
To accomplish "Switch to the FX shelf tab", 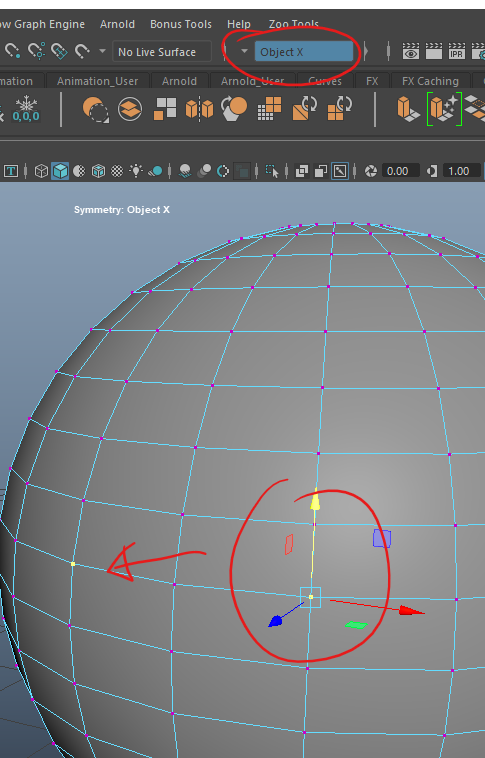I will pyautogui.click(x=372, y=81).
